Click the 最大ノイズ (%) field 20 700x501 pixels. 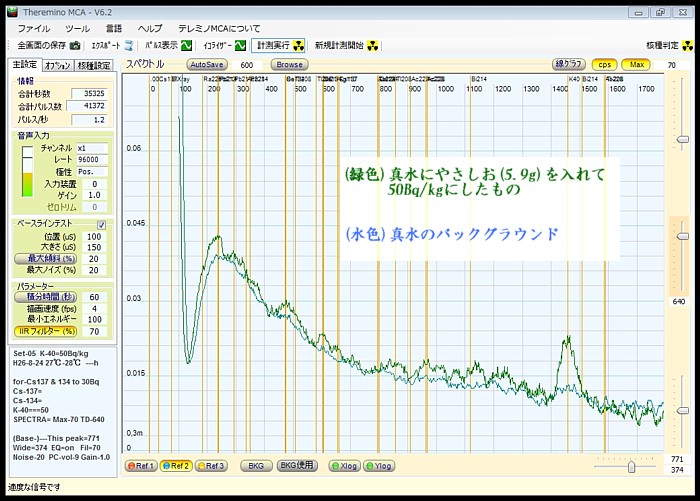coord(94,270)
